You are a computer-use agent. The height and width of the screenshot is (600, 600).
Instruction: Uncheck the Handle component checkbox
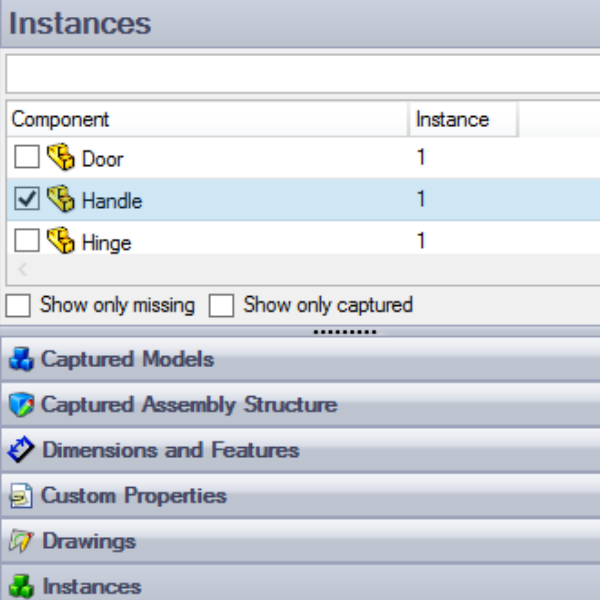click(27, 198)
